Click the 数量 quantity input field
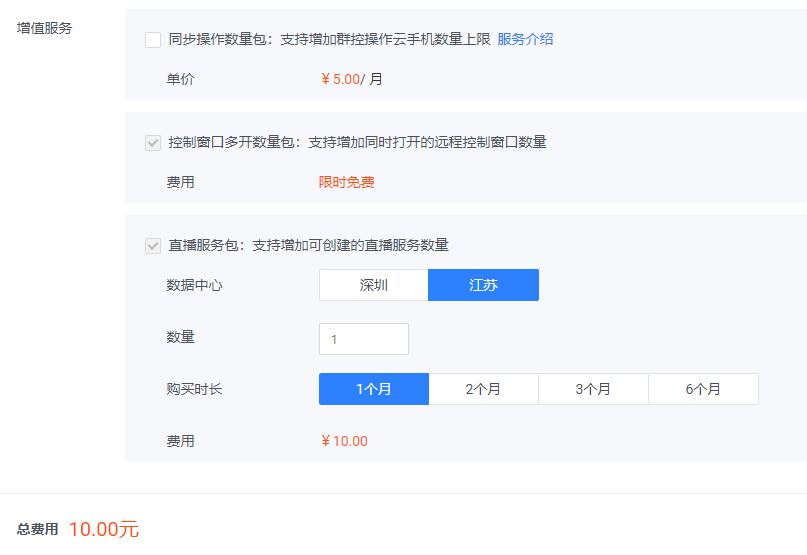The height and width of the screenshot is (555, 807). [x=364, y=339]
